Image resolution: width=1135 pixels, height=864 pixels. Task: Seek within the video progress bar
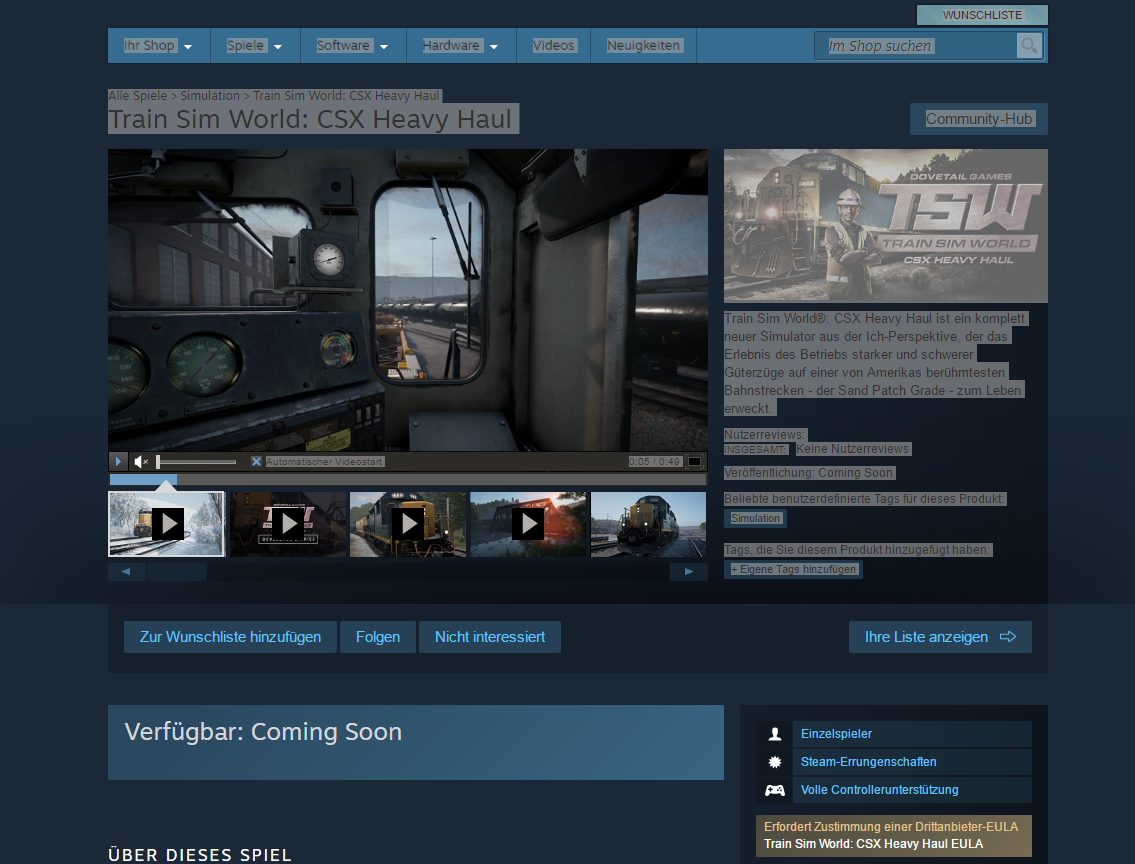408,480
